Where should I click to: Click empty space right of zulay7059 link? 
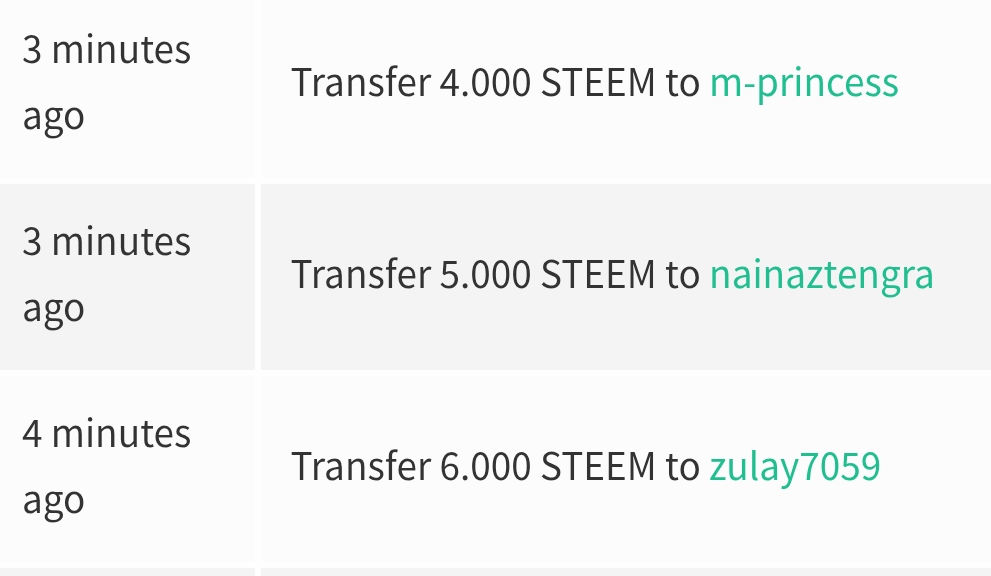click(935, 467)
